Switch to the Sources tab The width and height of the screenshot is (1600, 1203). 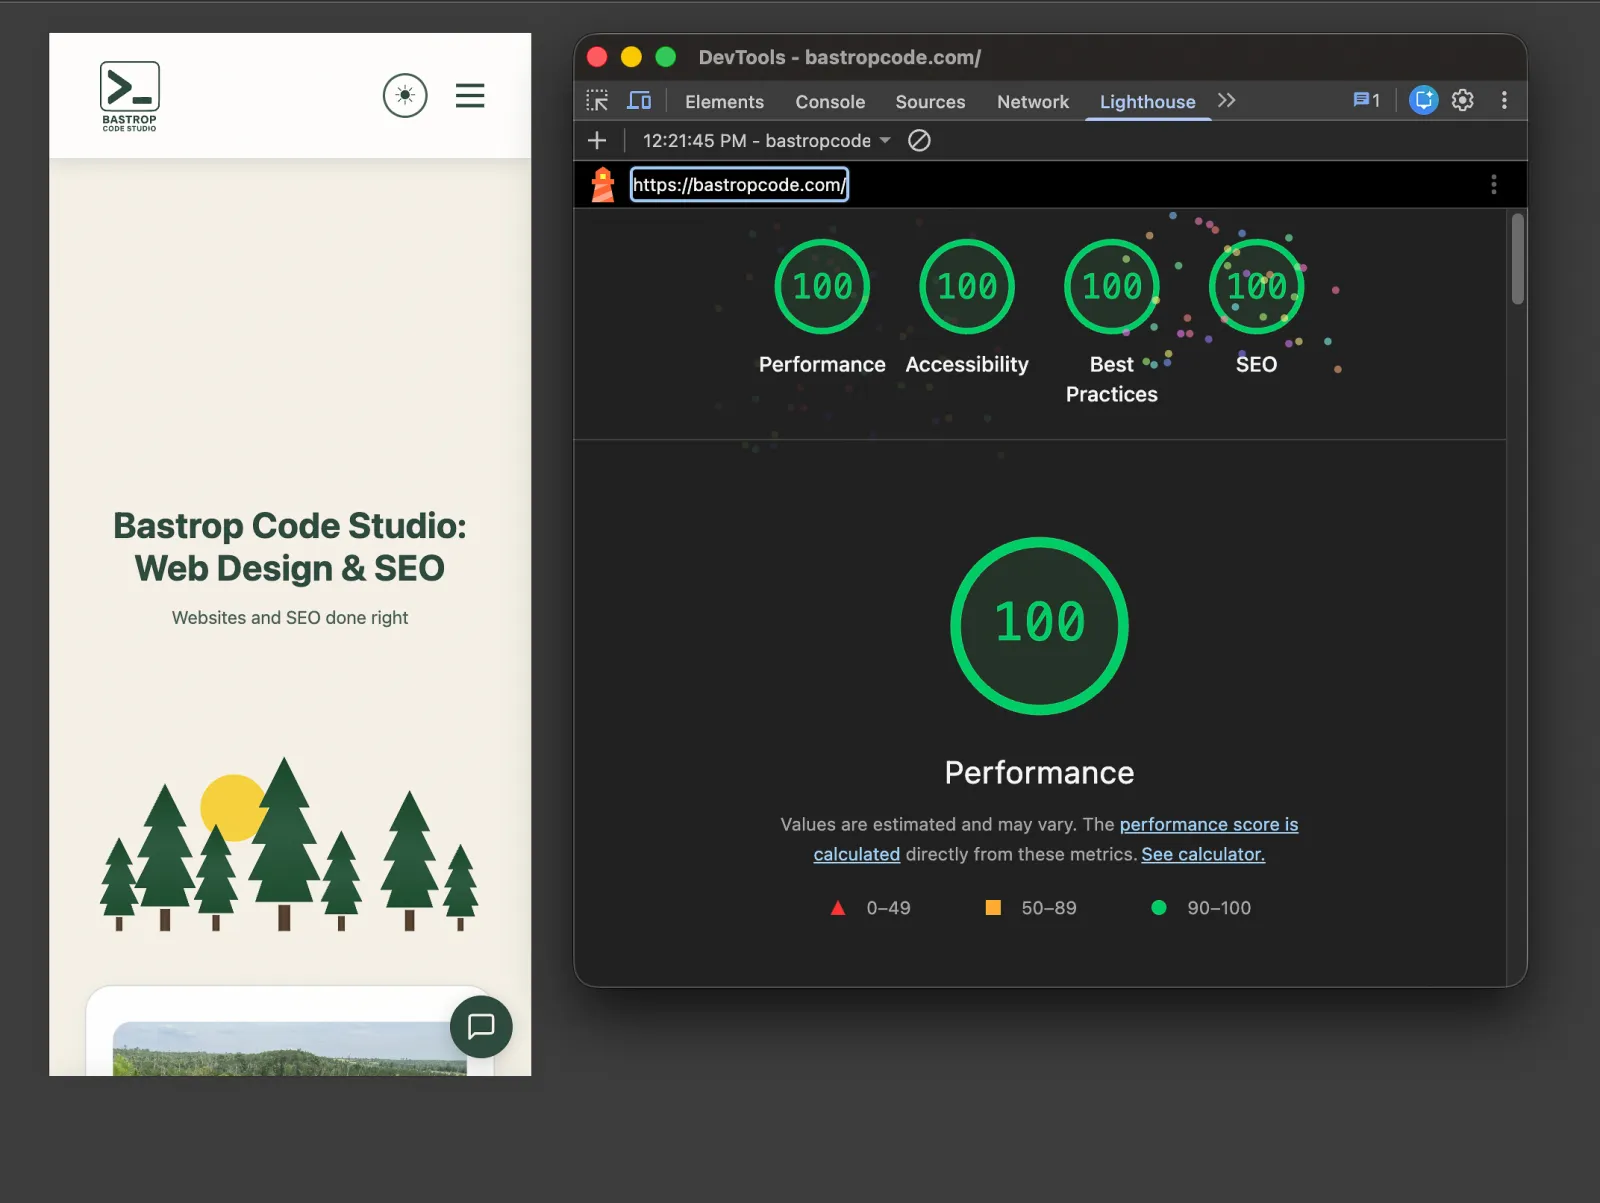(x=930, y=102)
